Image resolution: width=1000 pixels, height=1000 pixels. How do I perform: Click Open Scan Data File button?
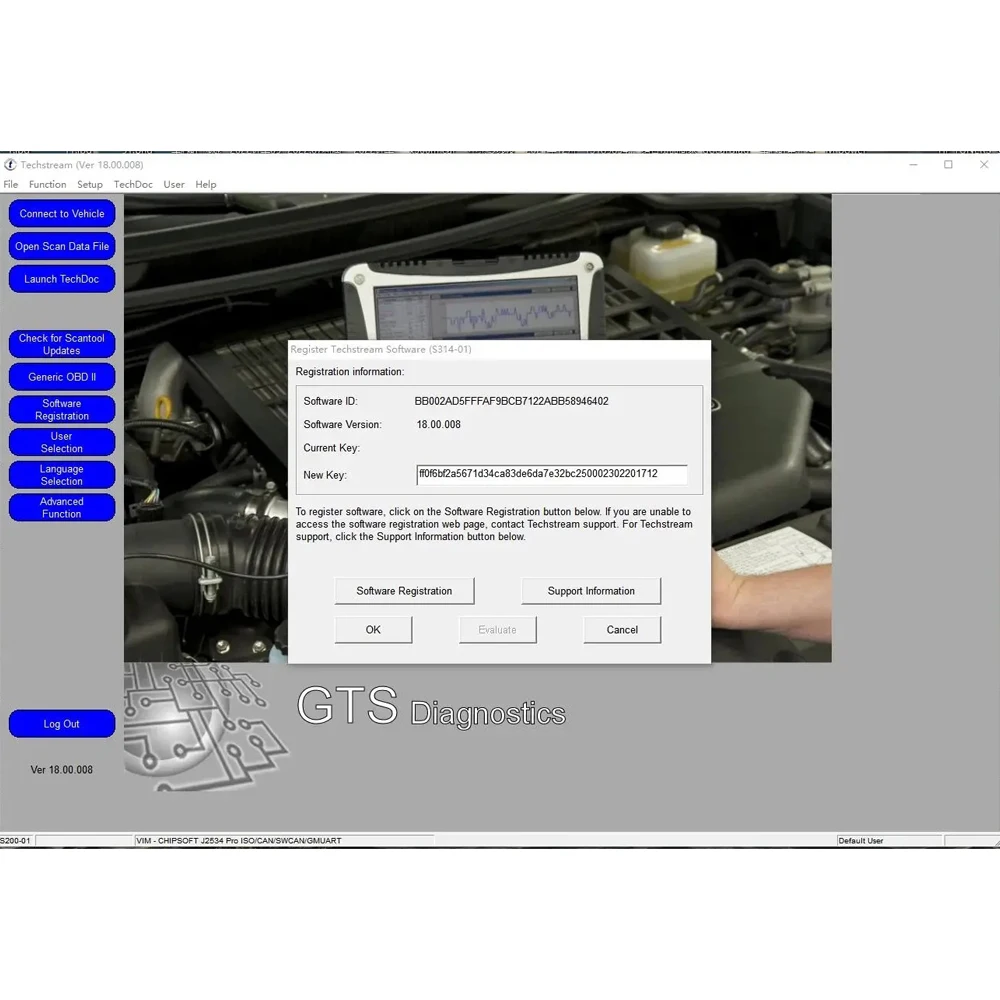62,246
